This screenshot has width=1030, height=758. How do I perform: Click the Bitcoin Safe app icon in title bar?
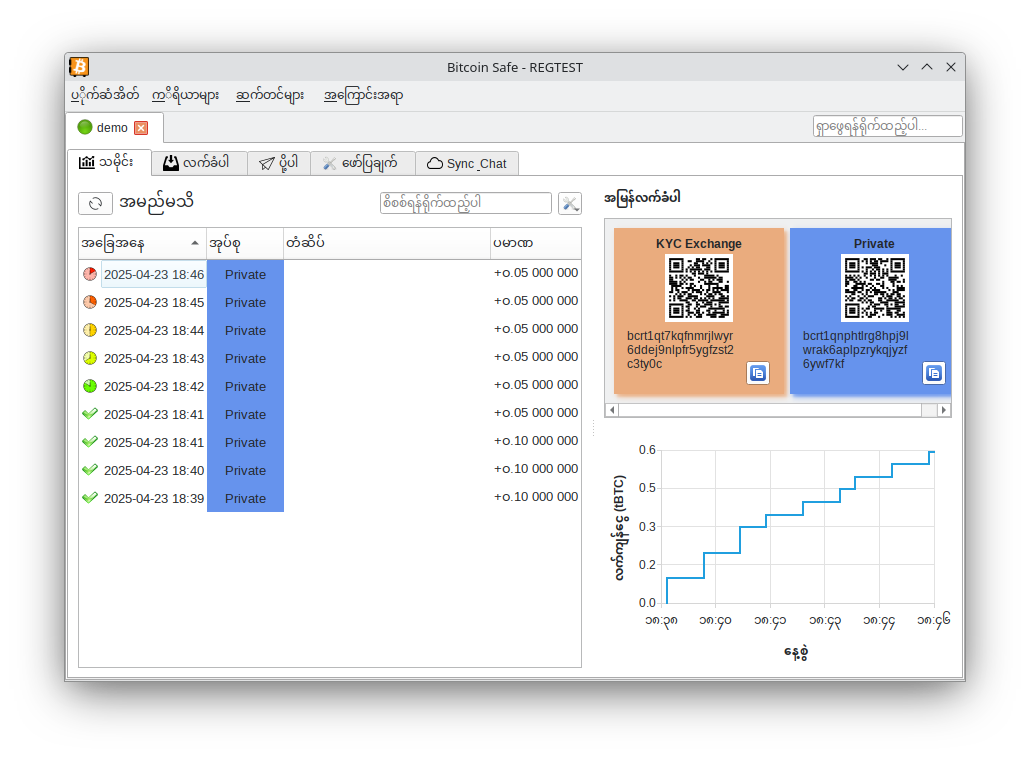(x=79, y=67)
